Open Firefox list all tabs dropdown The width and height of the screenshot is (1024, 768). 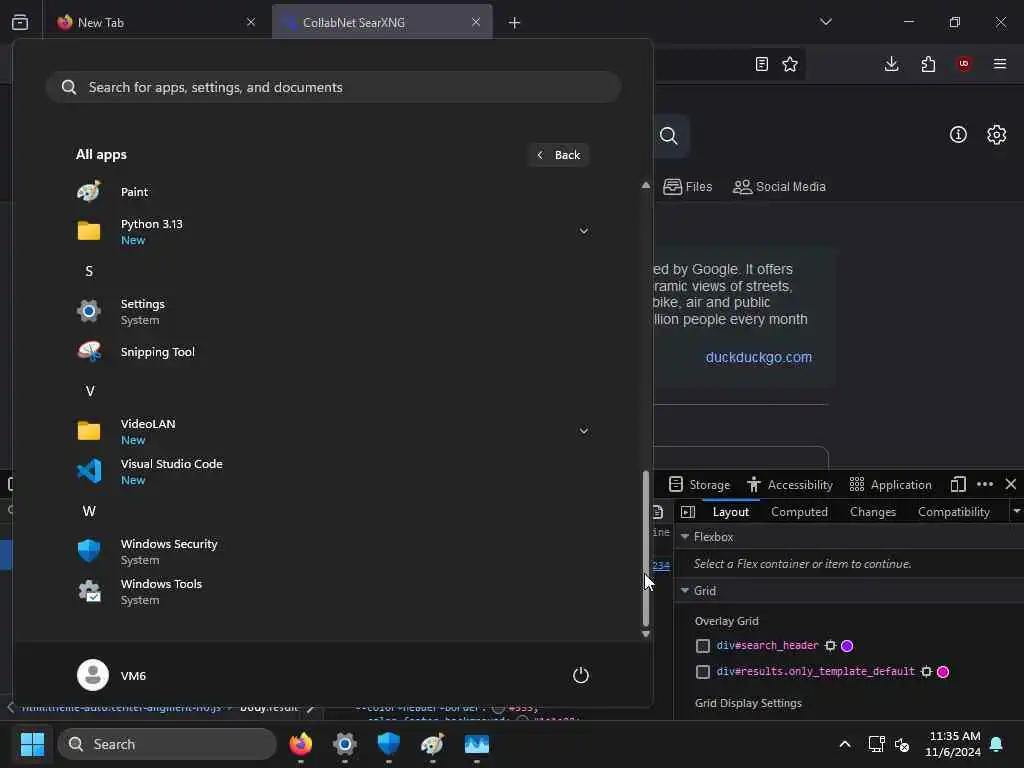[825, 22]
